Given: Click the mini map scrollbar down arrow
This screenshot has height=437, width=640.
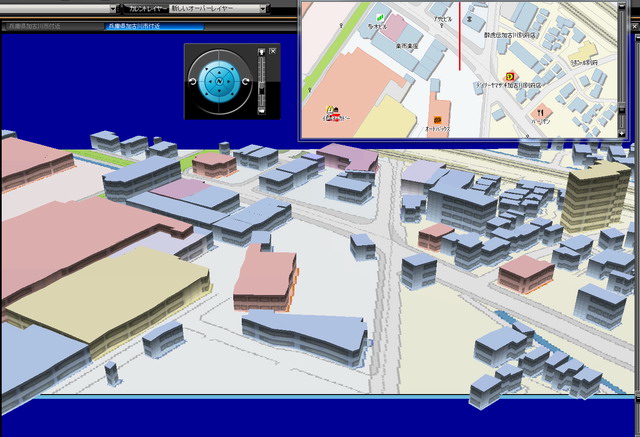Looking at the screenshot, I should tap(622, 134).
